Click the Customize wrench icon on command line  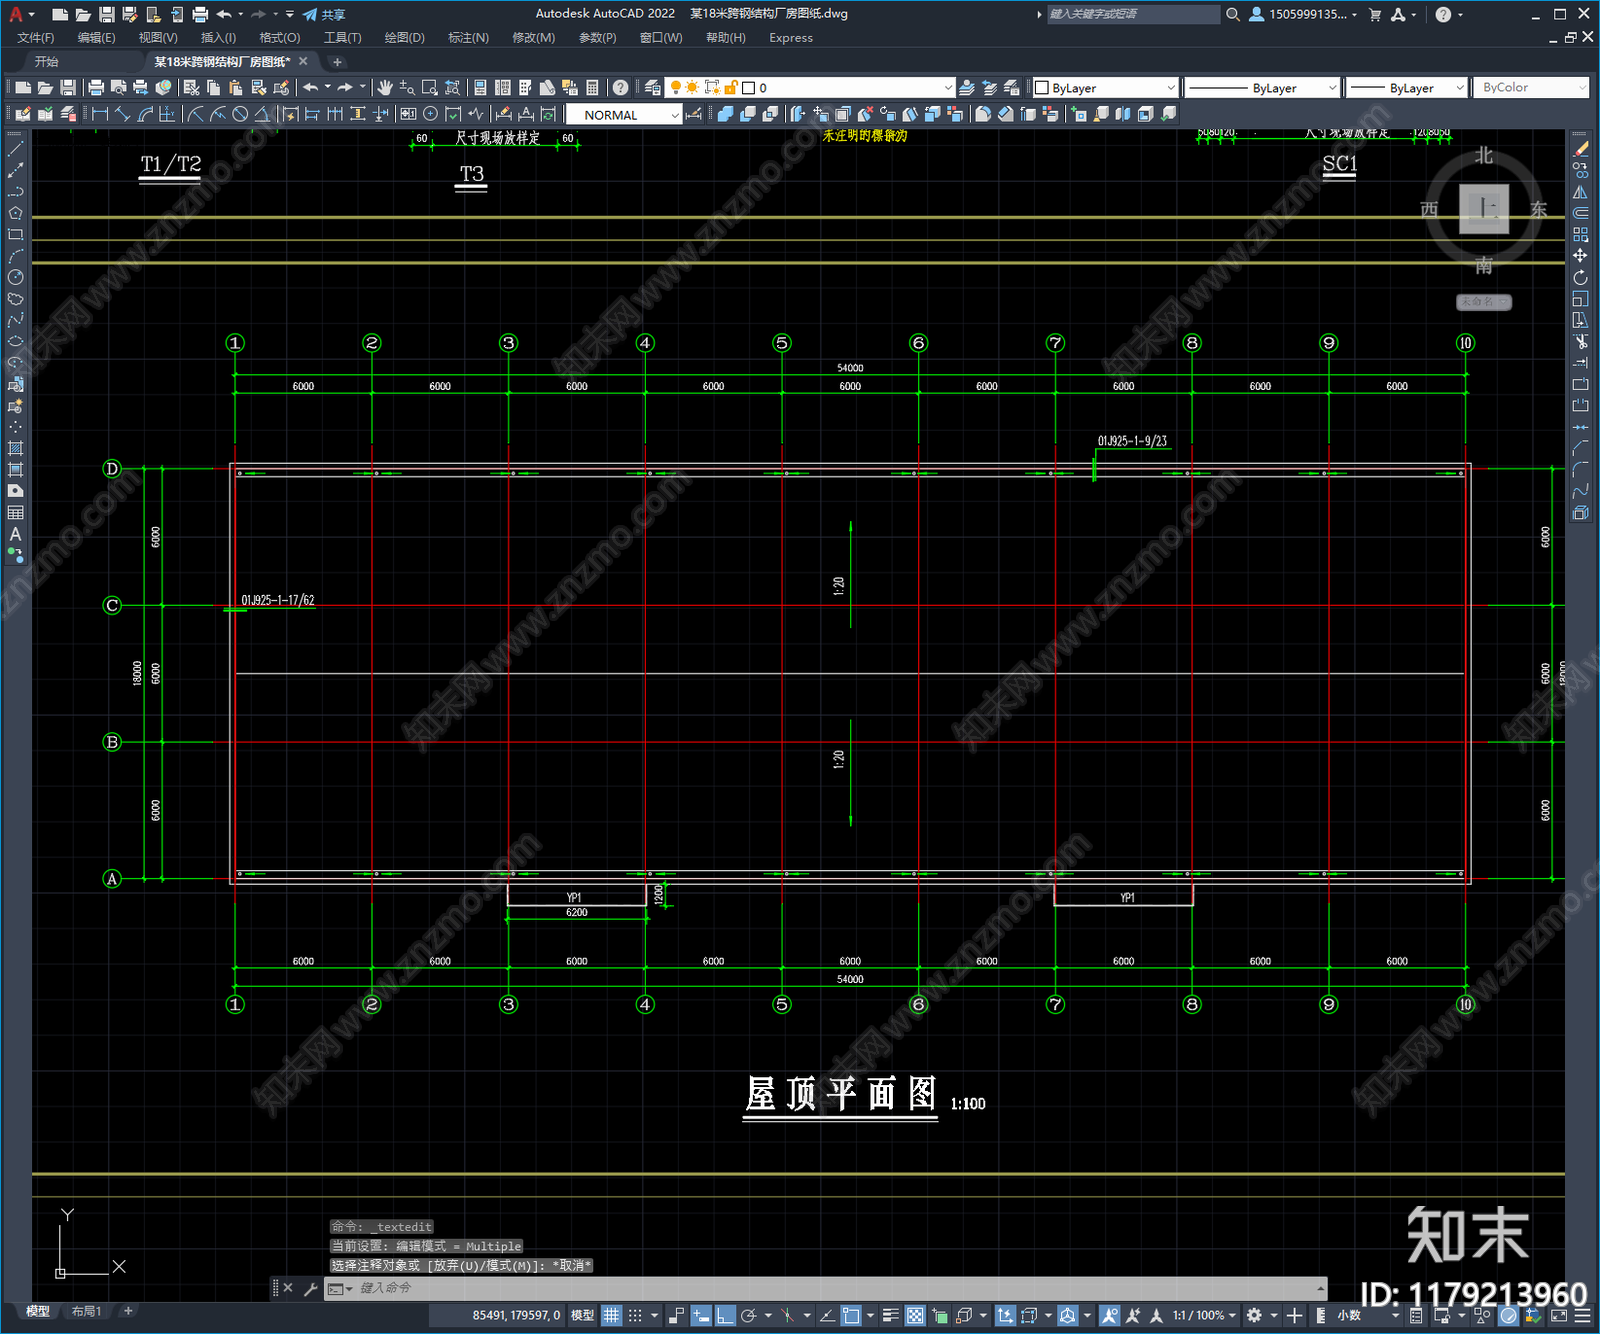point(310,1289)
